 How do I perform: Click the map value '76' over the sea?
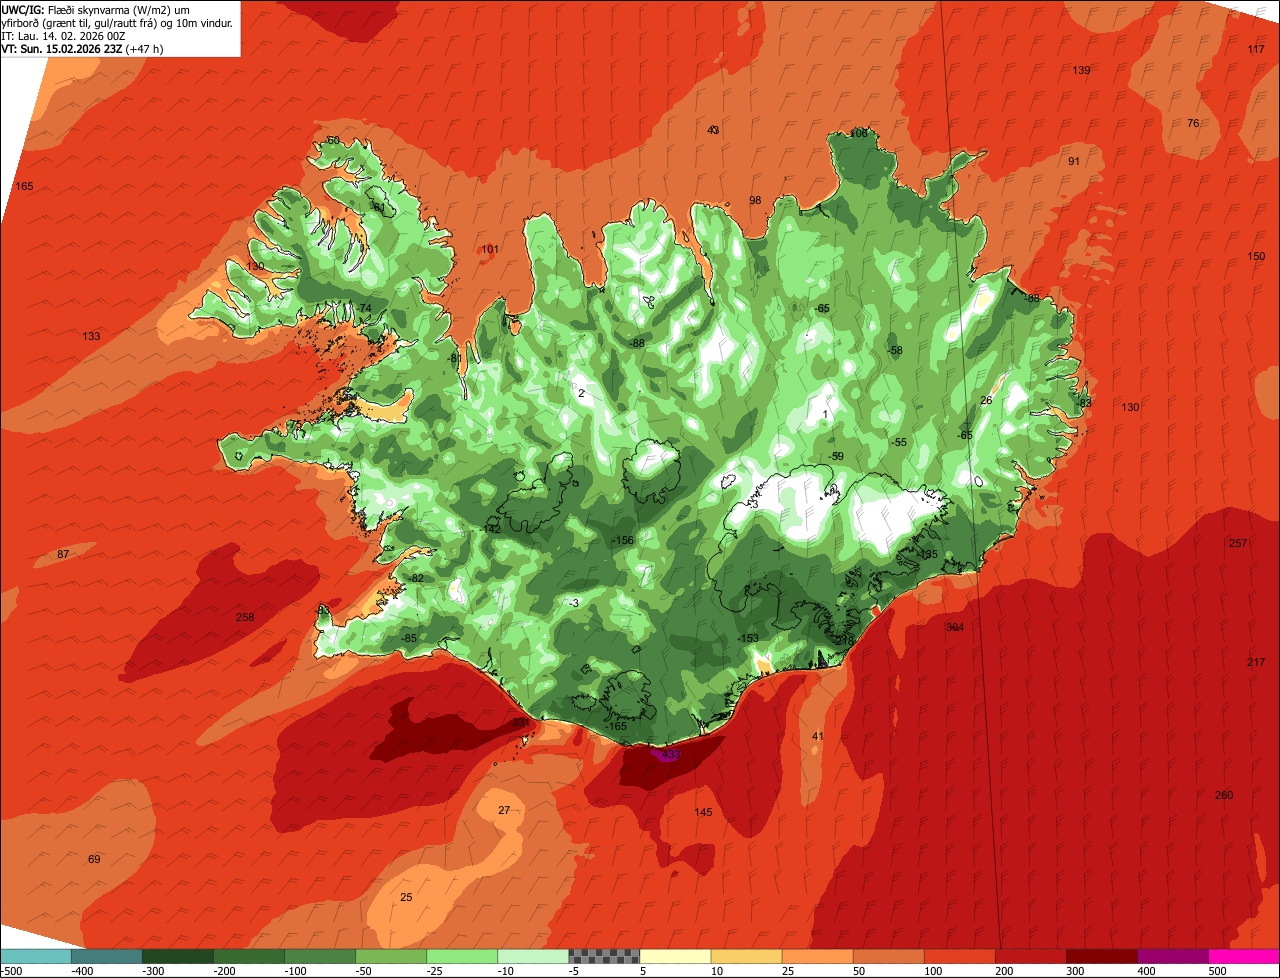point(1192,123)
